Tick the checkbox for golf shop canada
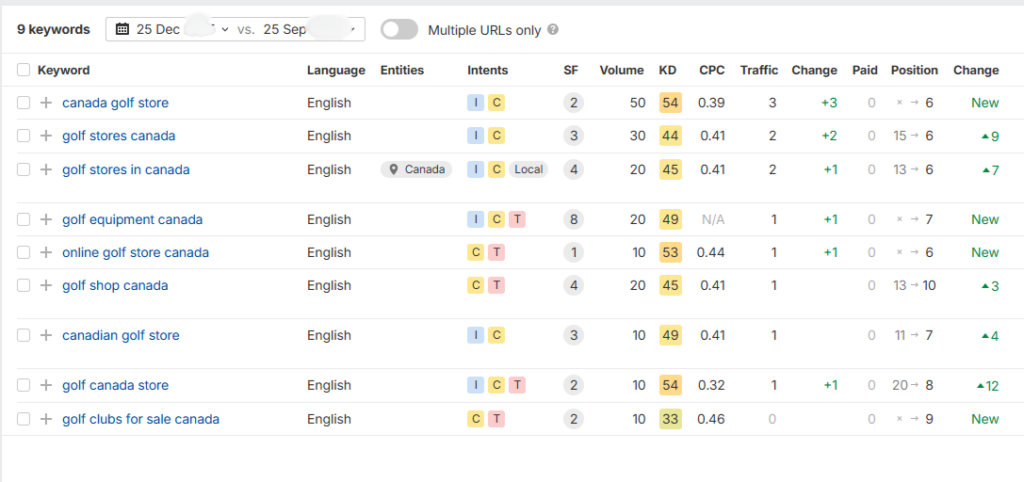Viewport: 1024px width, 482px height. (x=24, y=286)
